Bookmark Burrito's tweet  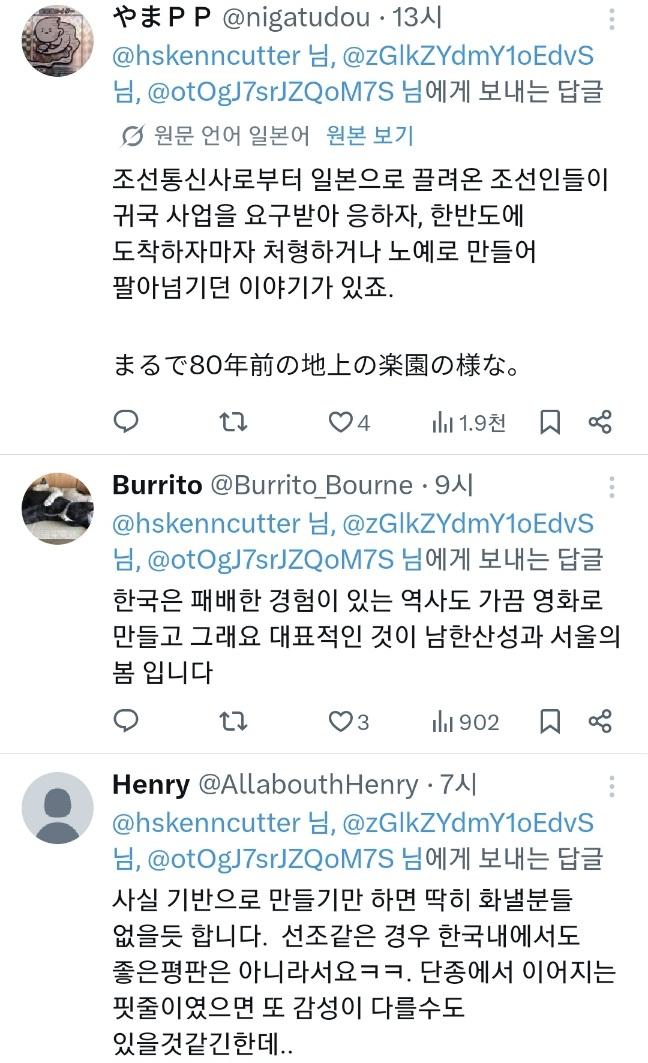tap(550, 721)
